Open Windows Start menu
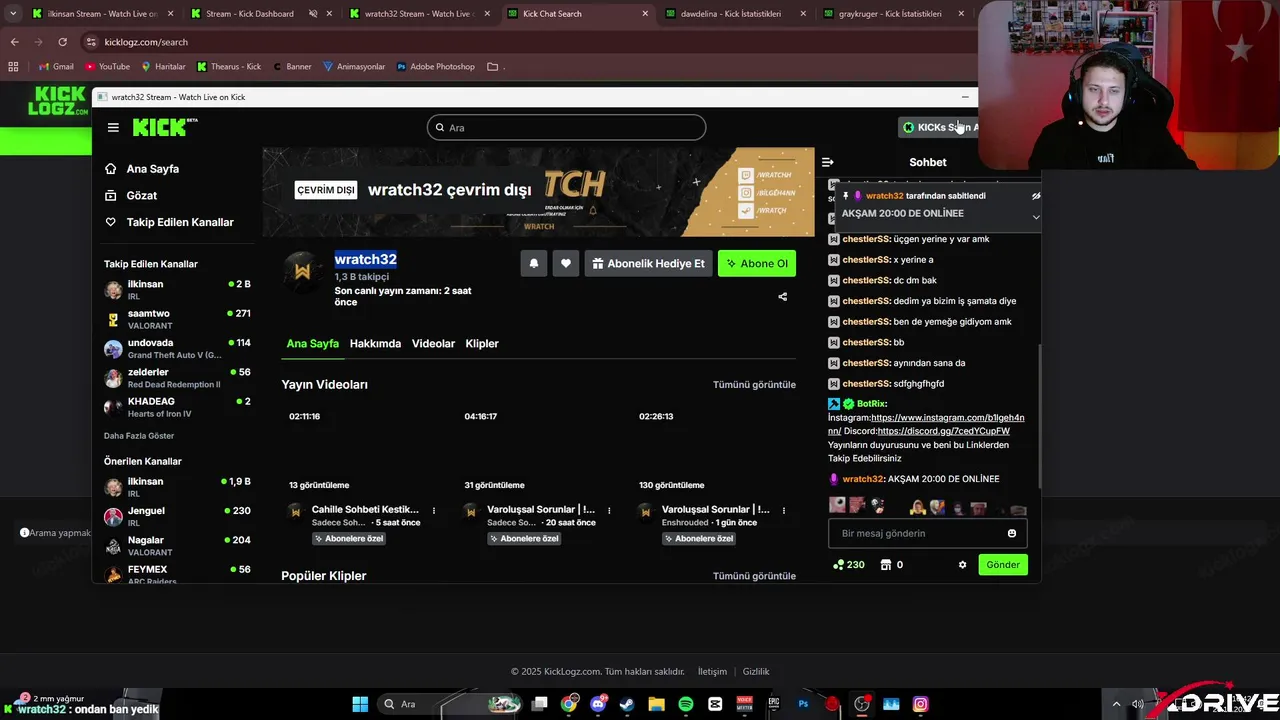The image size is (1280, 720). [360, 704]
